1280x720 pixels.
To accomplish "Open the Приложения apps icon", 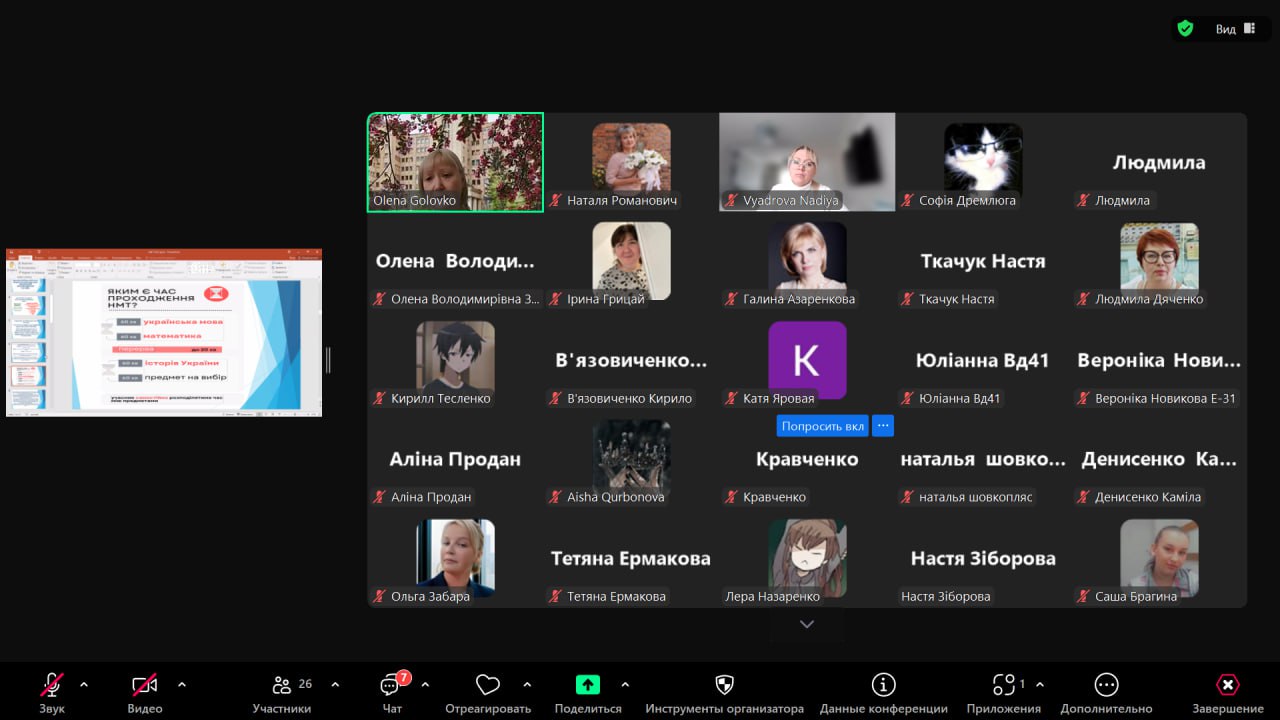I will [1003, 685].
